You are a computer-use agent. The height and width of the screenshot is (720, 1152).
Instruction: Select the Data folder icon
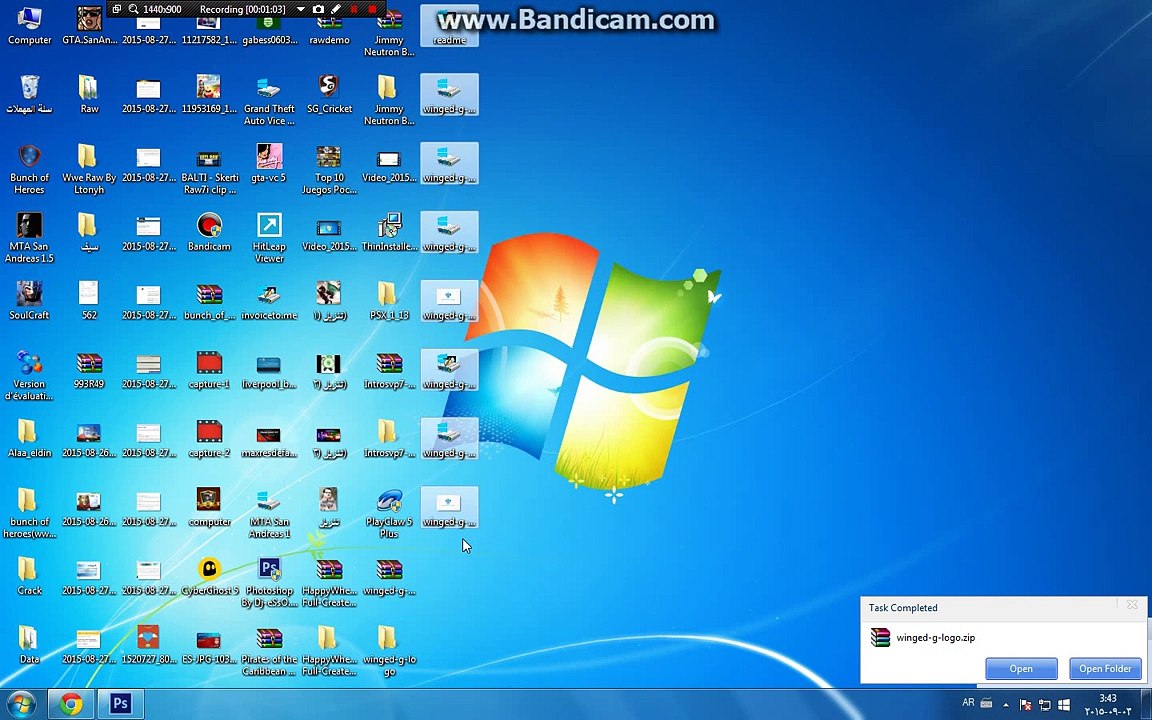29,646
